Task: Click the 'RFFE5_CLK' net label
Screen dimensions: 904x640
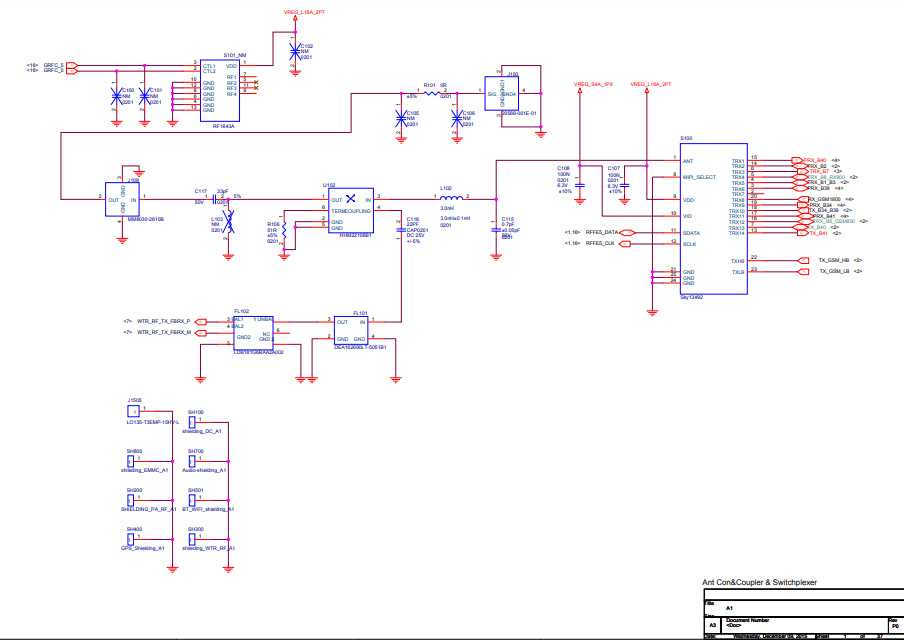Action: 600,243
